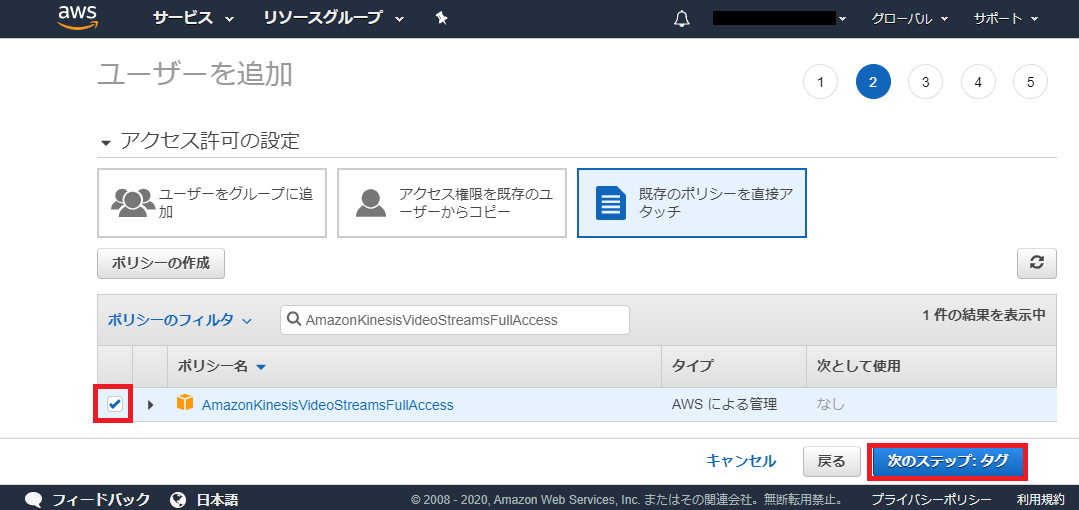This screenshot has height=510, width=1079.
Task: Click the 1 件の結果を表示中 text
Action: click(x=984, y=315)
